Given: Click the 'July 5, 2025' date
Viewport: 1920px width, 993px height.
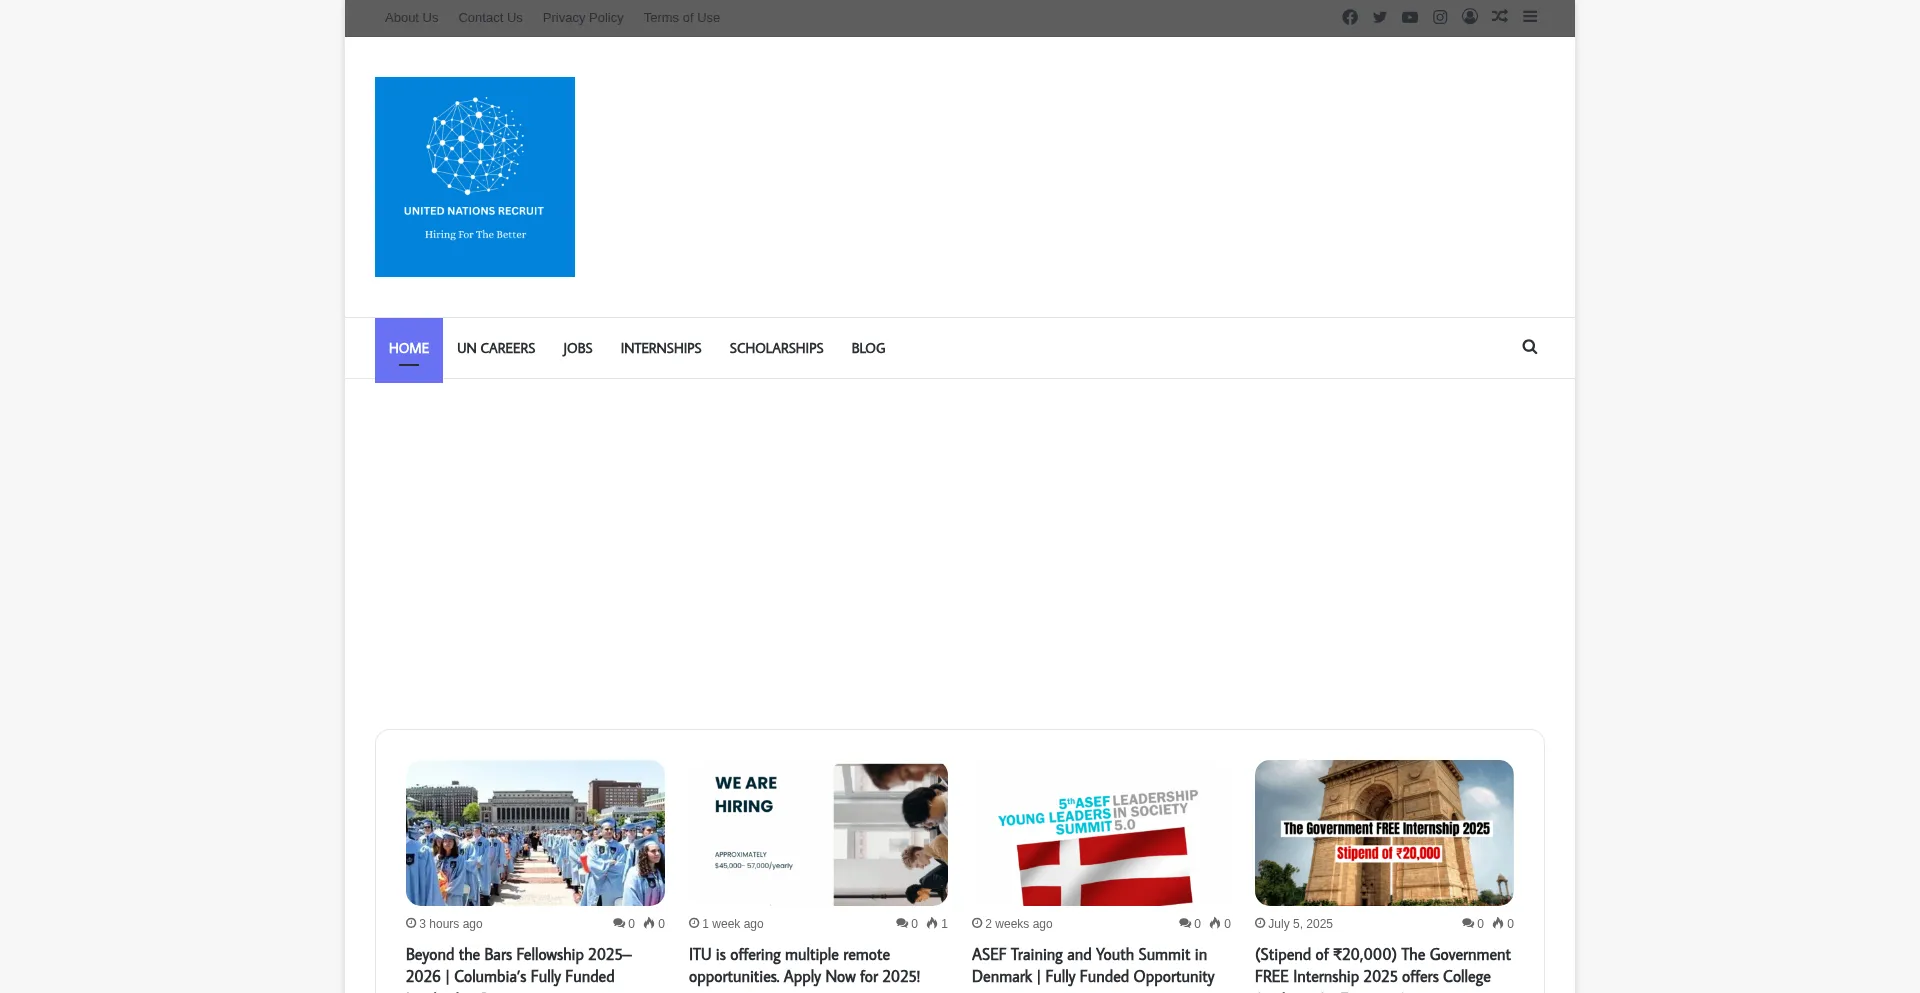Looking at the screenshot, I should [x=1300, y=924].
